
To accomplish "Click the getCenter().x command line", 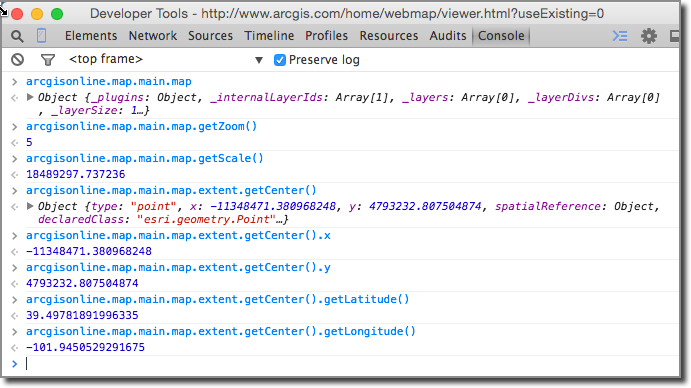I will point(178,235).
